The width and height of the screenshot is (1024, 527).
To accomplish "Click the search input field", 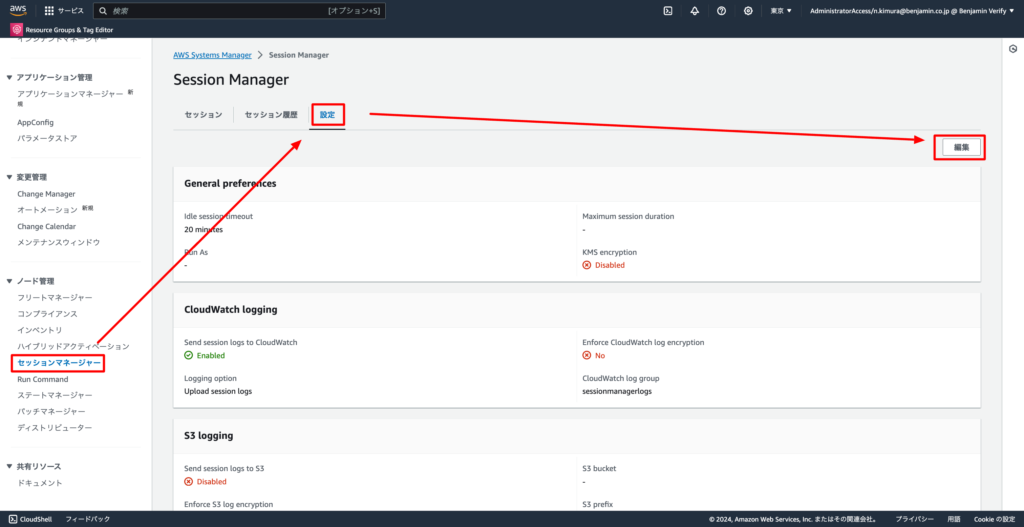I will [239, 10].
